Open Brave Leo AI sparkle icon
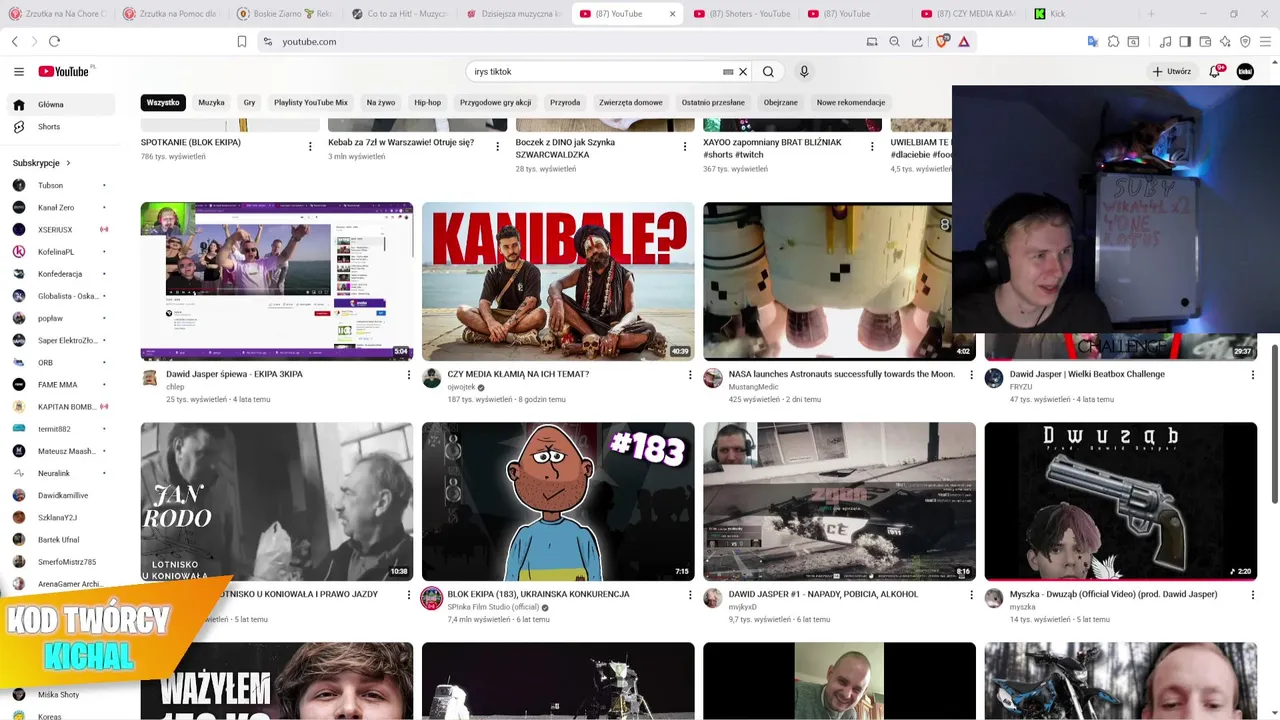Viewport: 1280px width, 720px height. (x=1225, y=41)
